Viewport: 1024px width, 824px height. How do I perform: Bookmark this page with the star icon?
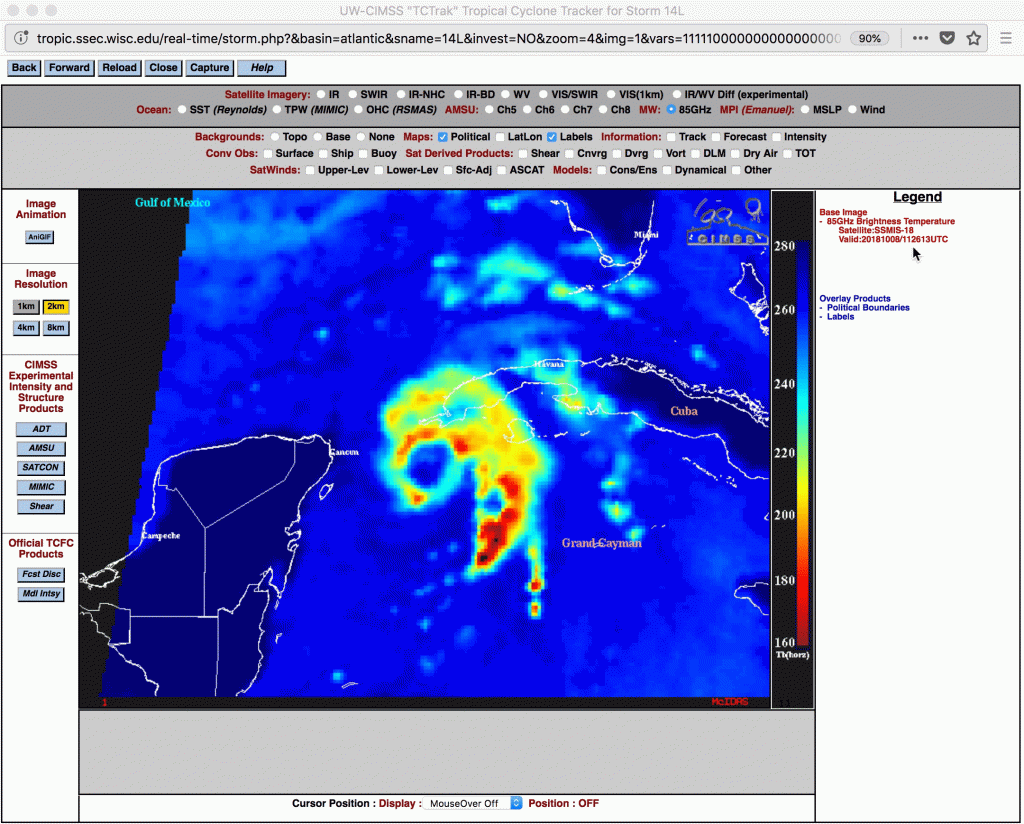[x=971, y=37]
